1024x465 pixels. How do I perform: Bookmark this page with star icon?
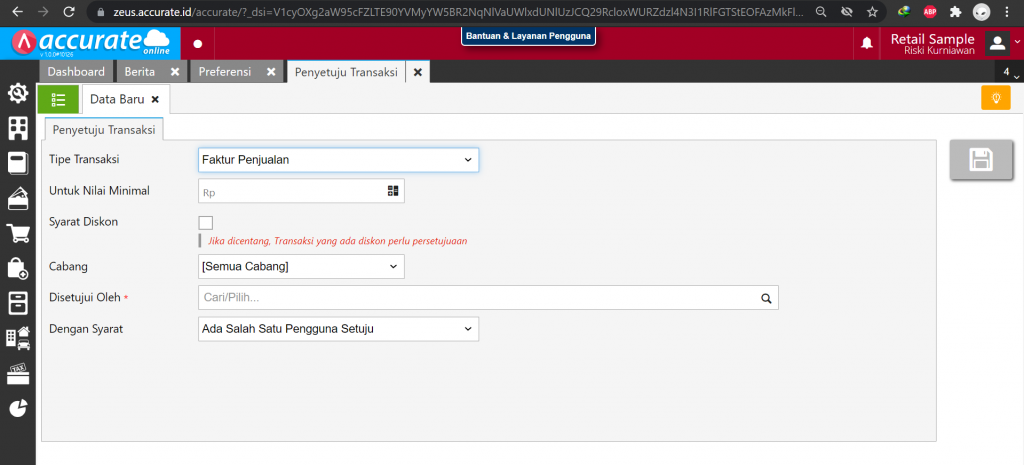872,12
